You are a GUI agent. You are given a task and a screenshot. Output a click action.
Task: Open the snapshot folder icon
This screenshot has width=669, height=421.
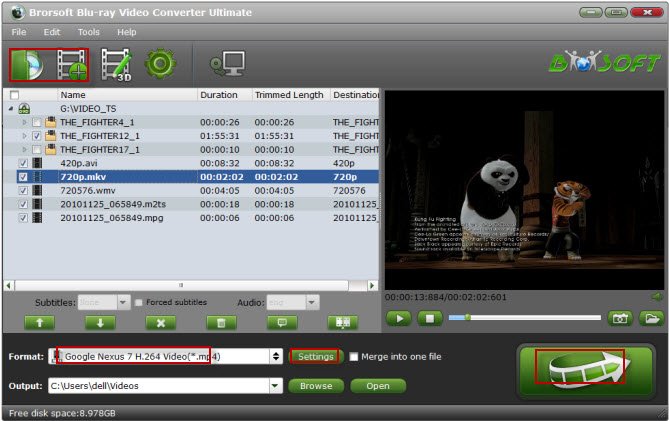point(652,318)
